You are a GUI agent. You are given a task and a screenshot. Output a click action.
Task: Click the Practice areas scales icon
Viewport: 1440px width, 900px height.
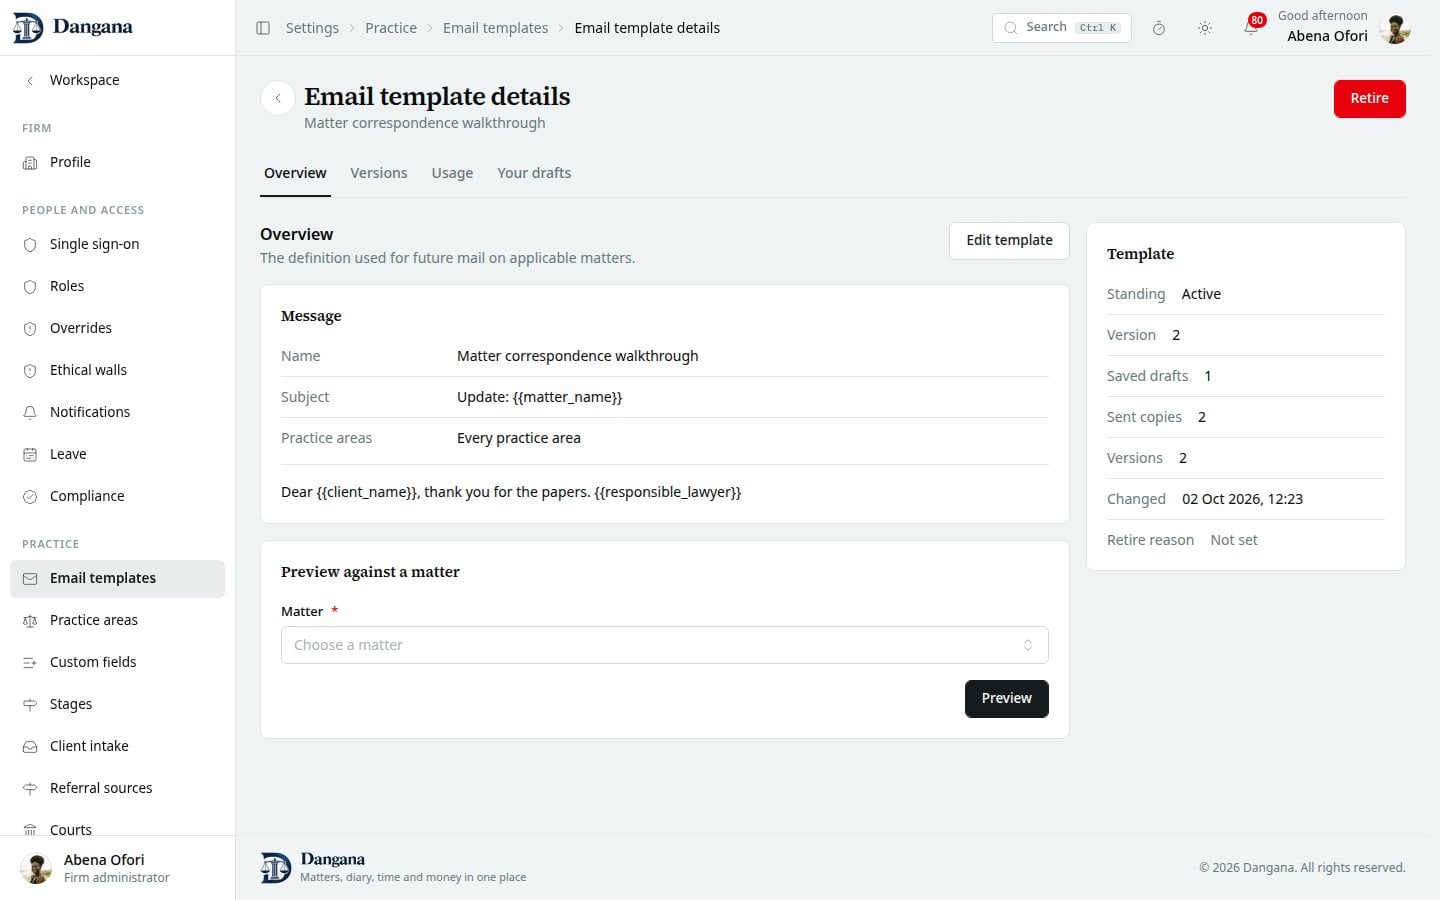coord(30,620)
